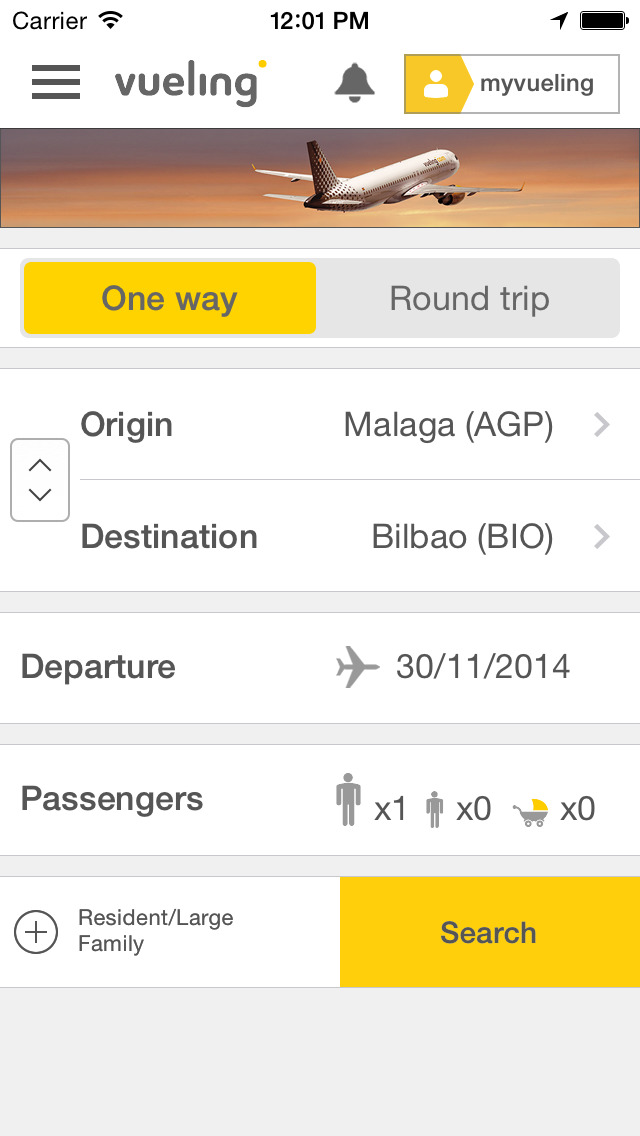Change the departure date 30/11/2014

(483, 667)
